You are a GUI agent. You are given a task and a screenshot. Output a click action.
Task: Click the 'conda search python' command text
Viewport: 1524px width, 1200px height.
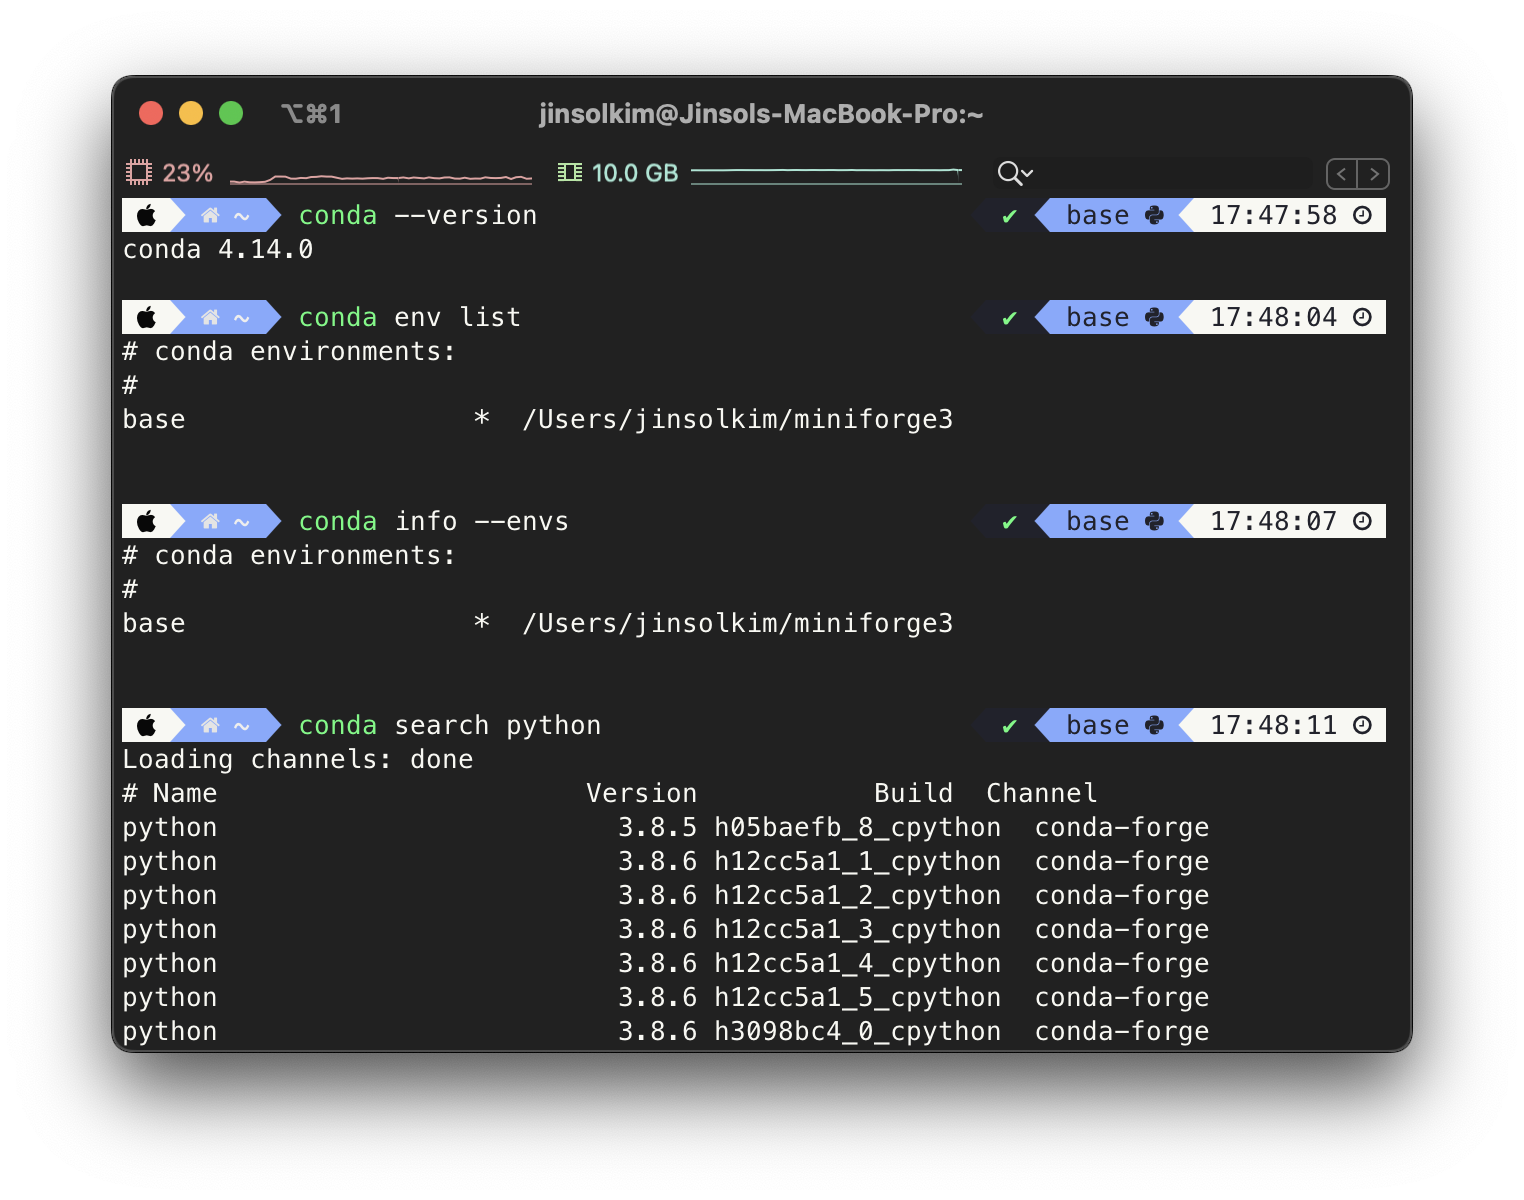(450, 725)
